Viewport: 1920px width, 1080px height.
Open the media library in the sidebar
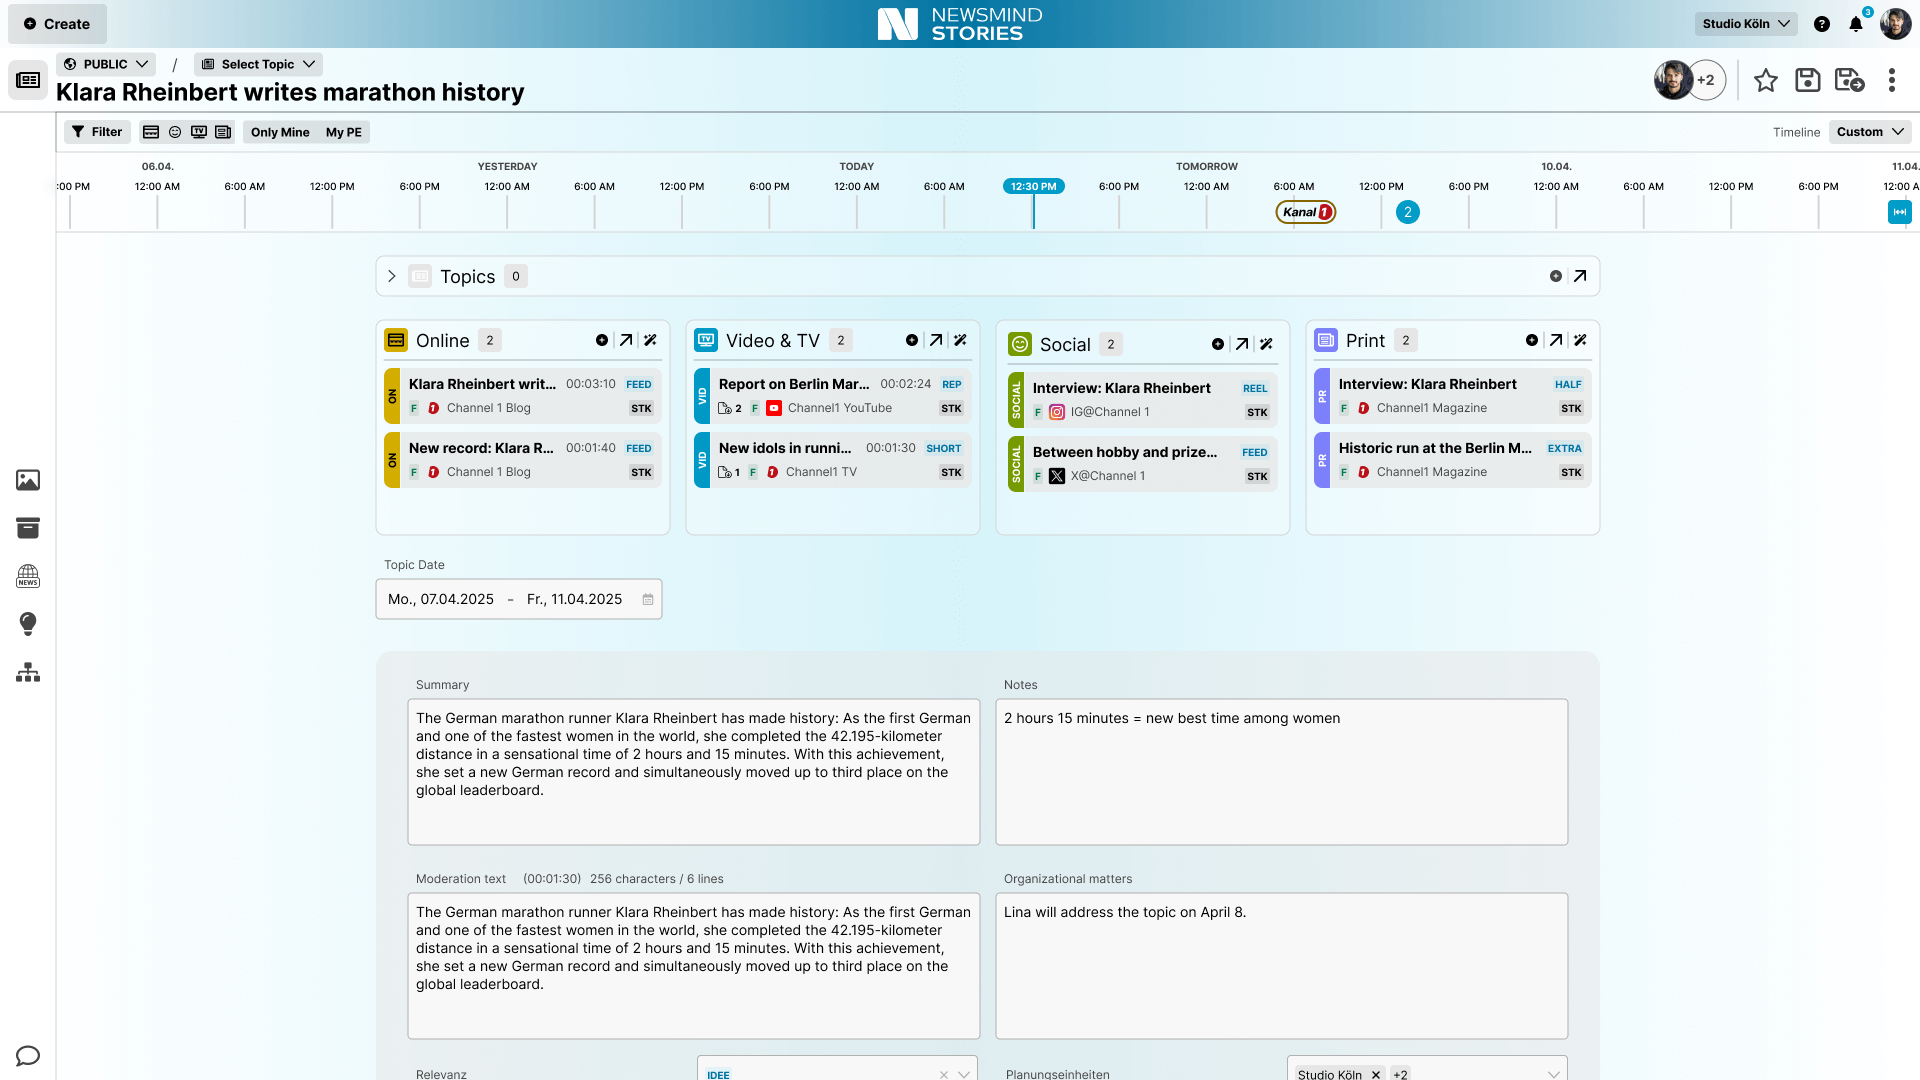click(x=27, y=480)
